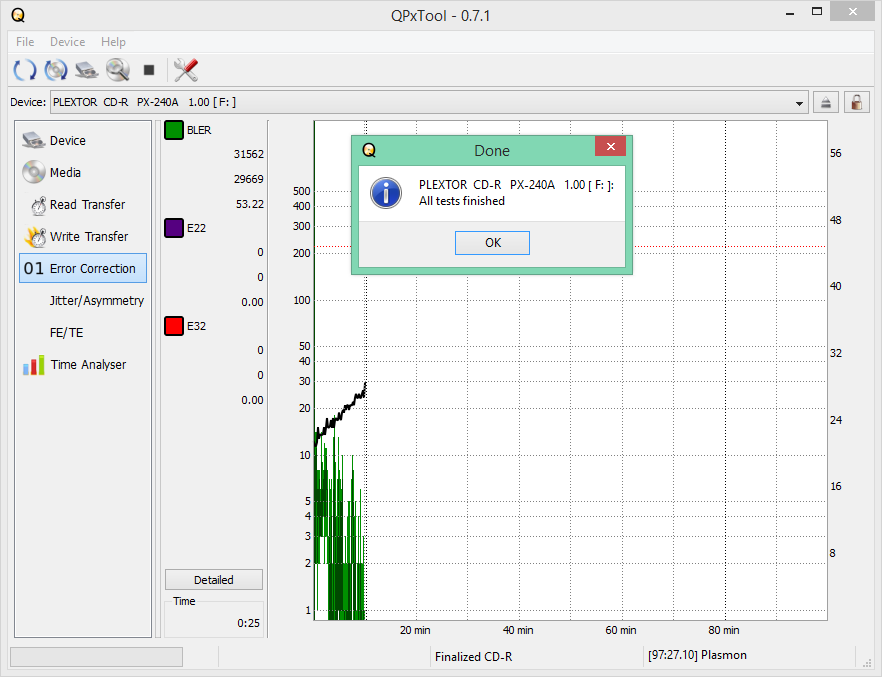Open the Time Analyser panel
The height and width of the screenshot is (677, 882).
[83, 365]
